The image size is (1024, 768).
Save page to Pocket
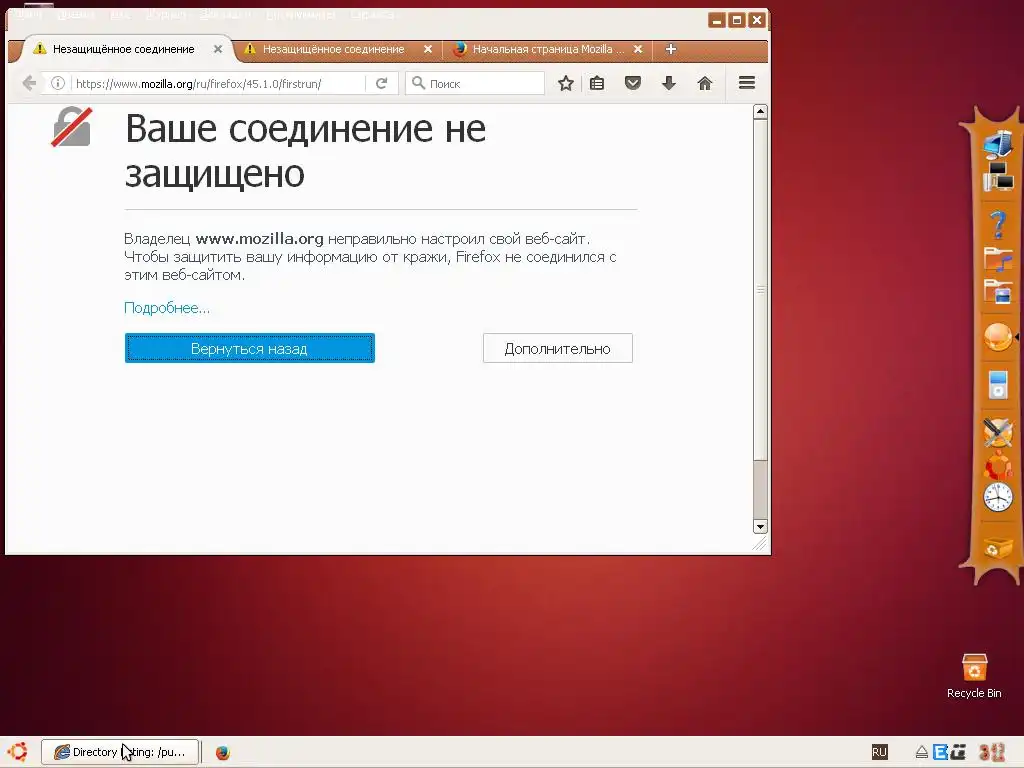click(632, 83)
